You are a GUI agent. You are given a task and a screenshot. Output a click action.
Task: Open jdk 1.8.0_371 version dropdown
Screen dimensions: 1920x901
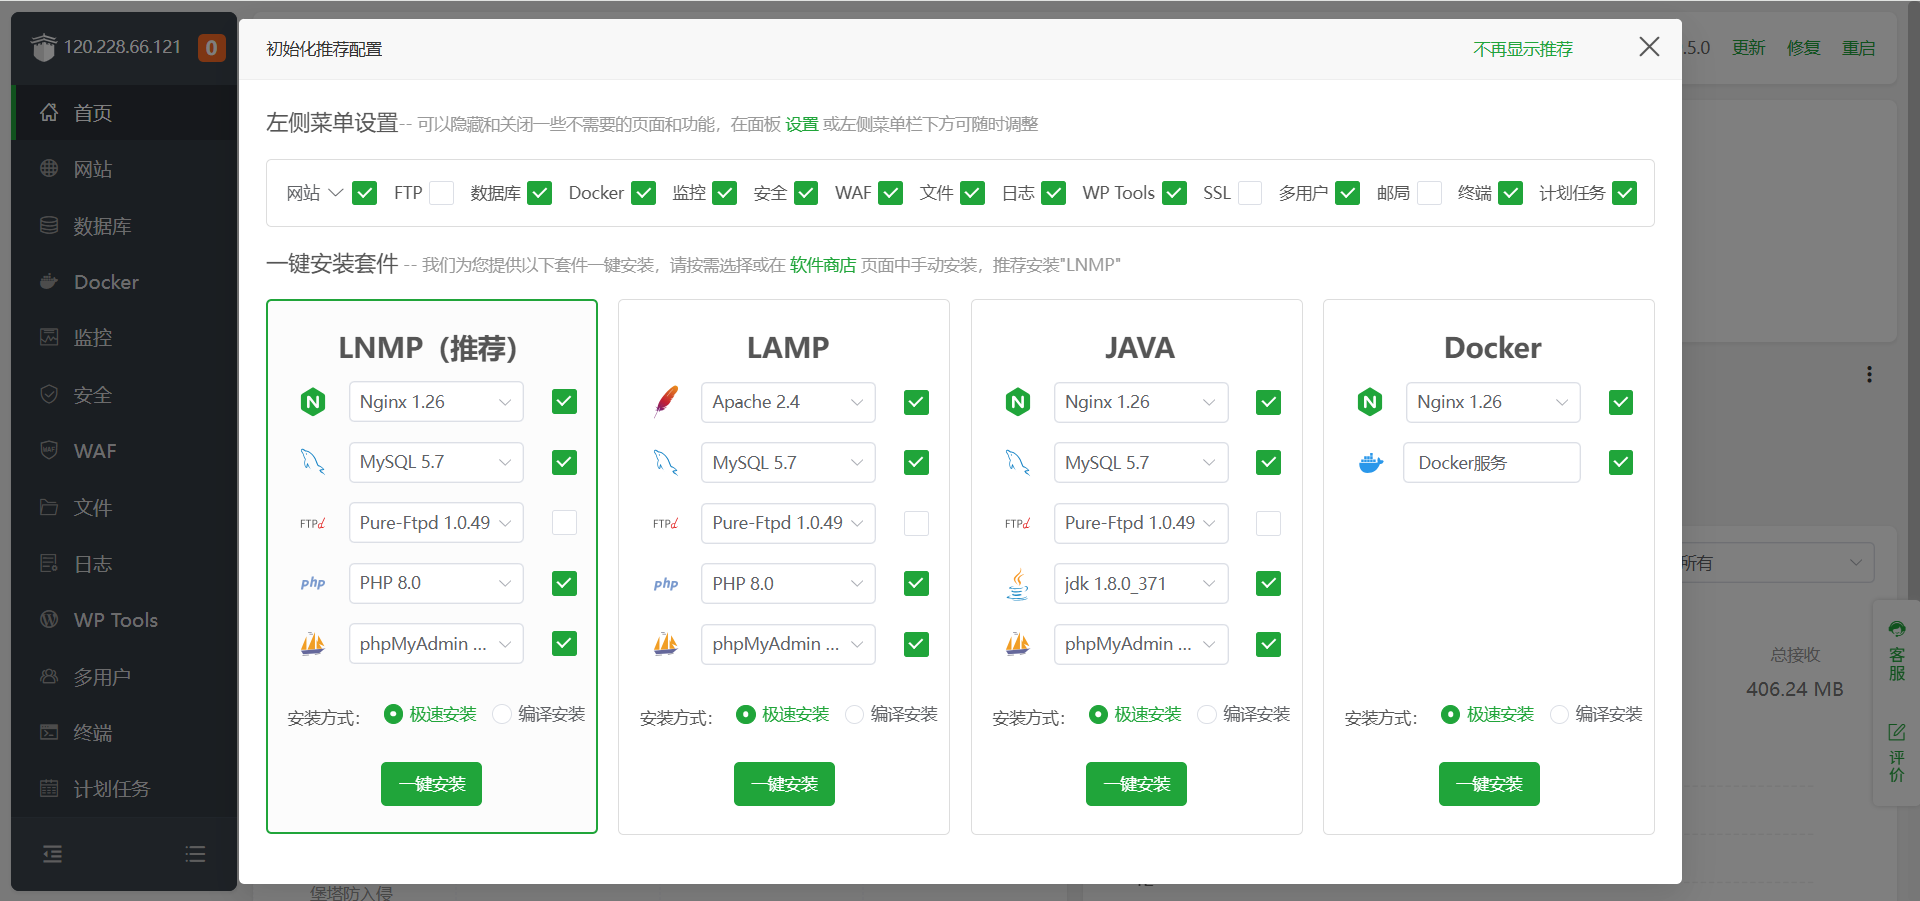[1141, 584]
